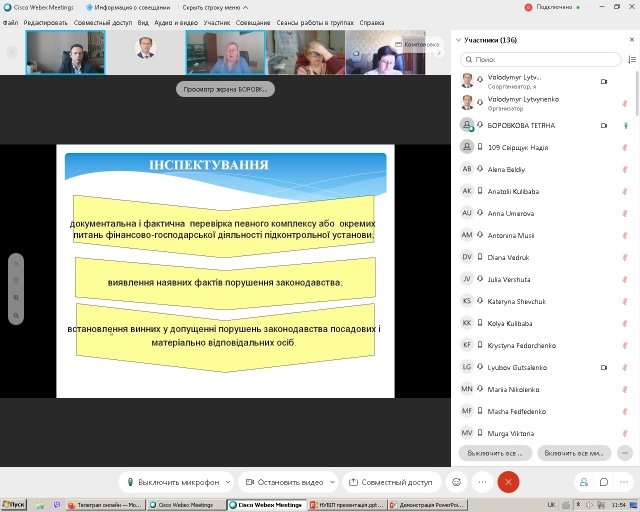
Task: Open more options three-dot button beside reactions
Action: pyautogui.click(x=482, y=482)
